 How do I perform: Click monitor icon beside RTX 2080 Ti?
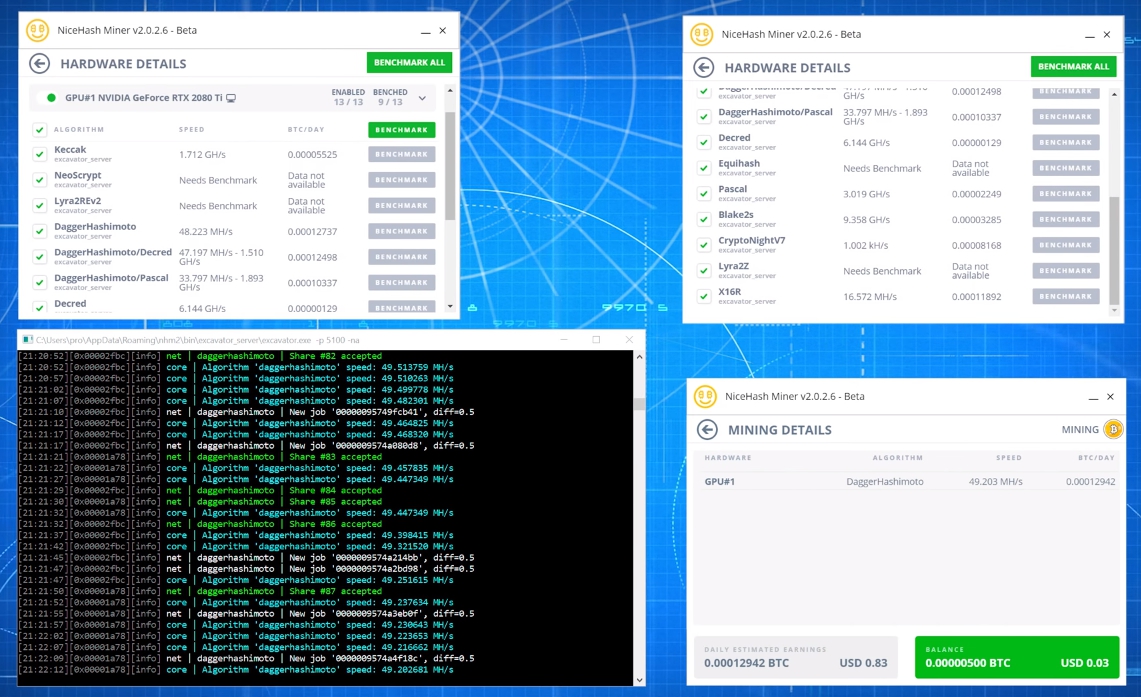pos(231,97)
